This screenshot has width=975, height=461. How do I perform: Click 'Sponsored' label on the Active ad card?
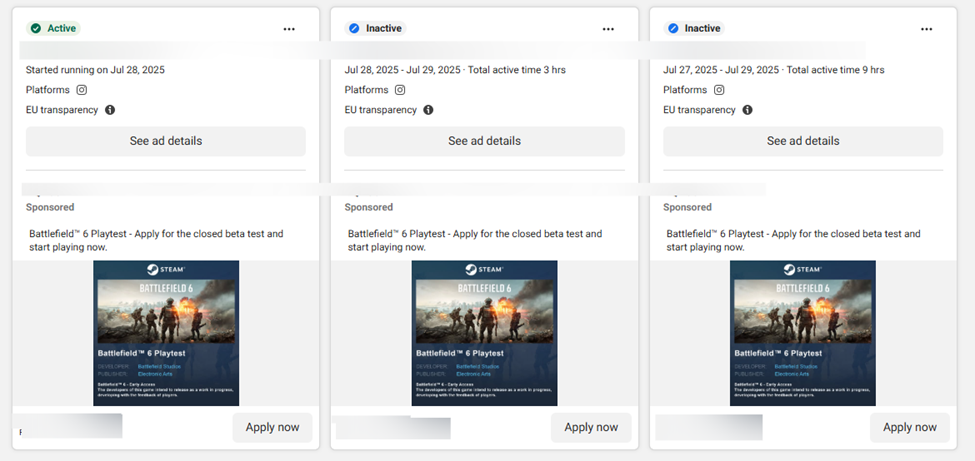pos(50,207)
